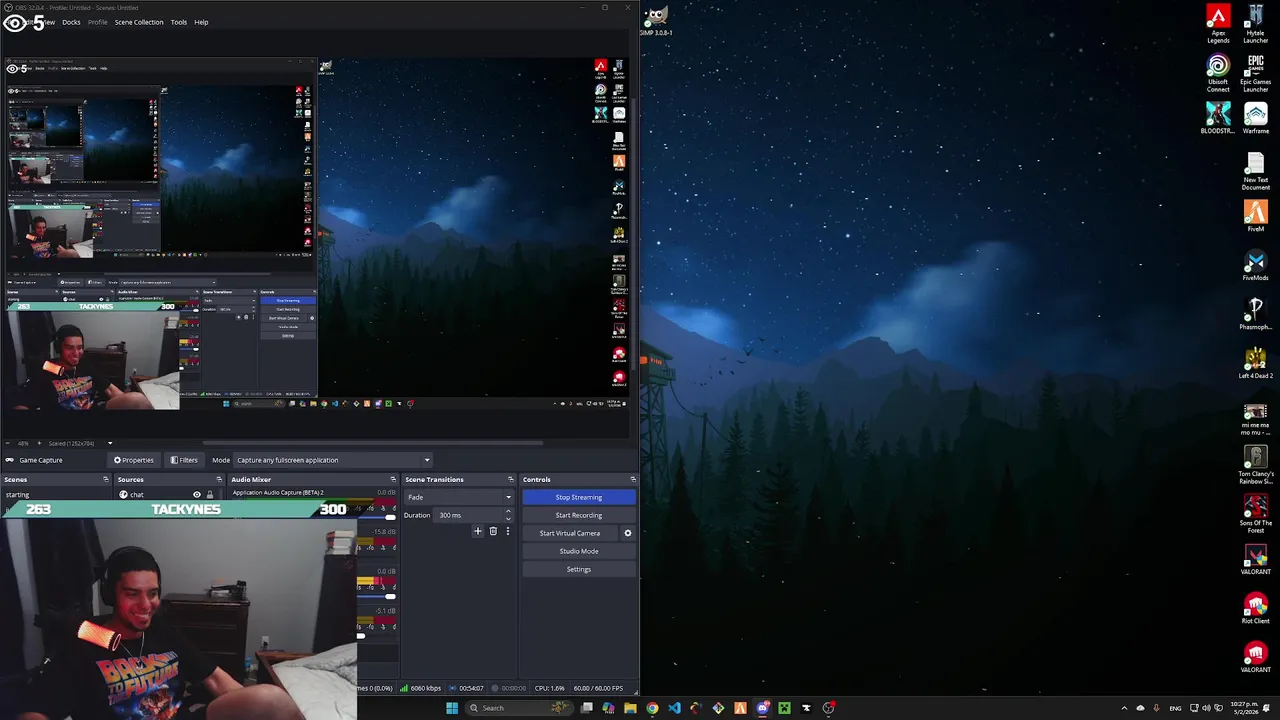This screenshot has height=720, width=1280.
Task: Undock the Sources panel
Action: [x=220, y=479]
